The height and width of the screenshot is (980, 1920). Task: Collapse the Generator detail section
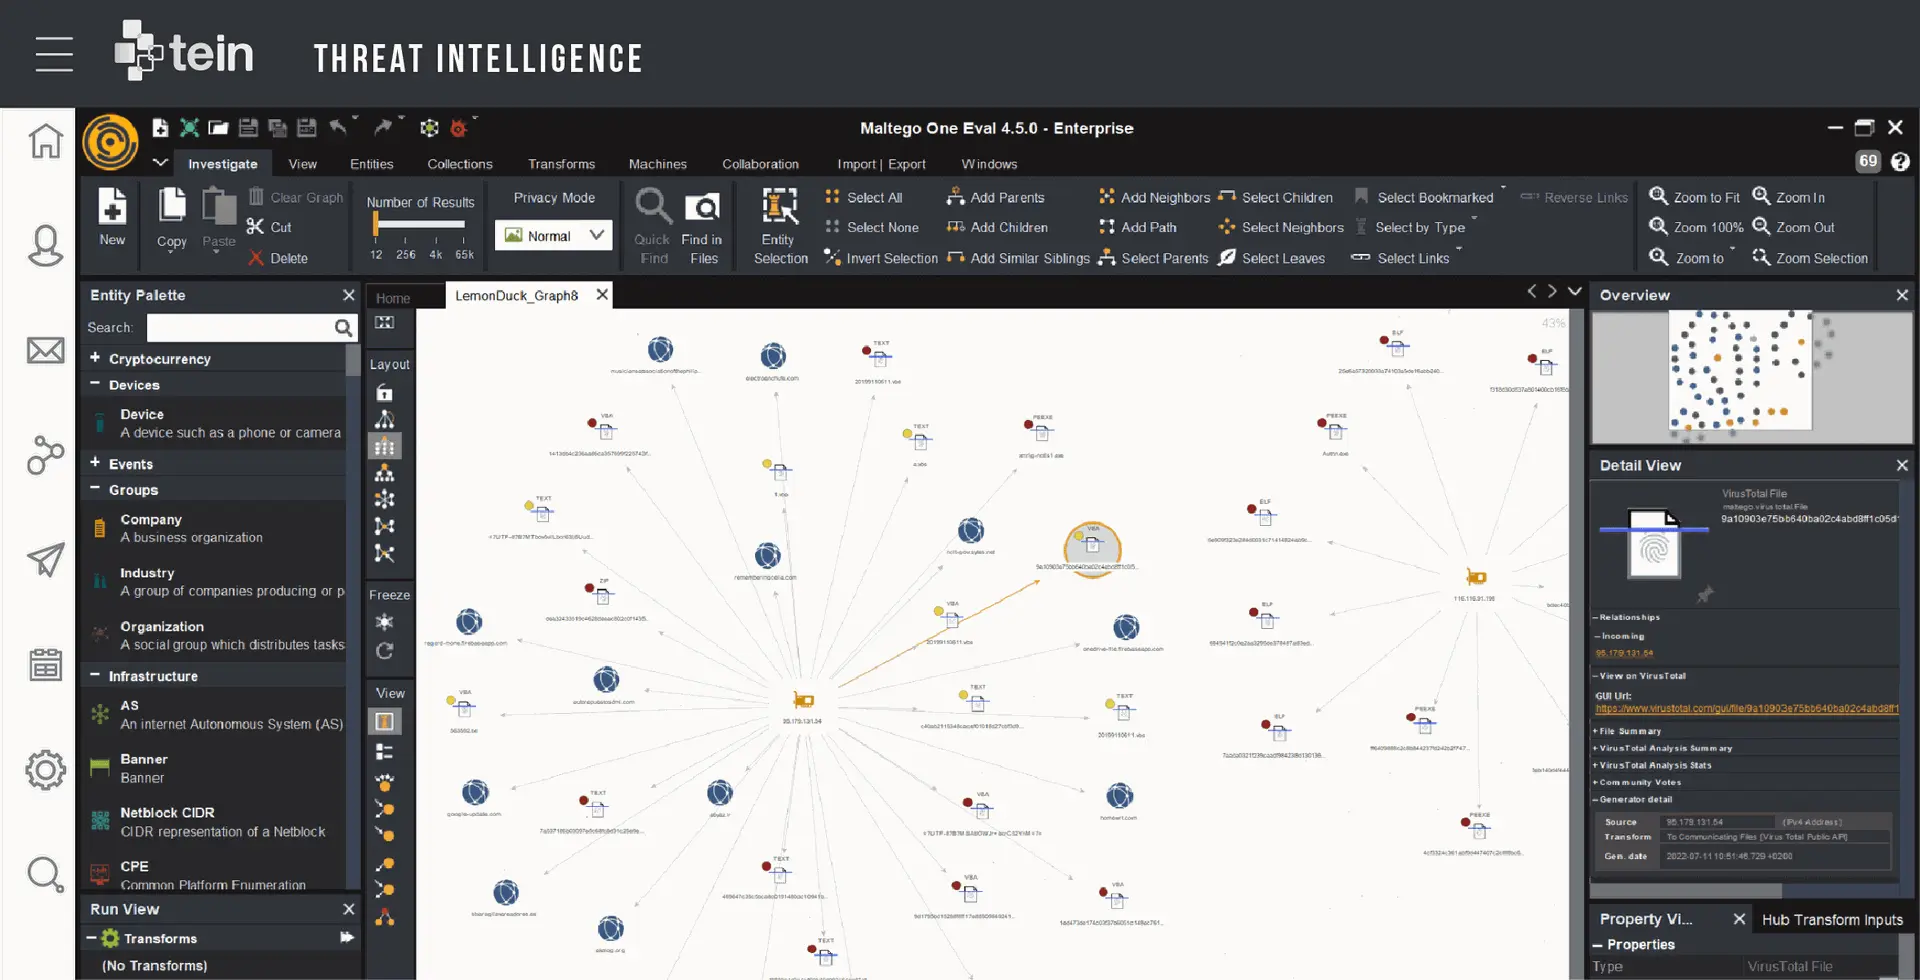(1596, 799)
